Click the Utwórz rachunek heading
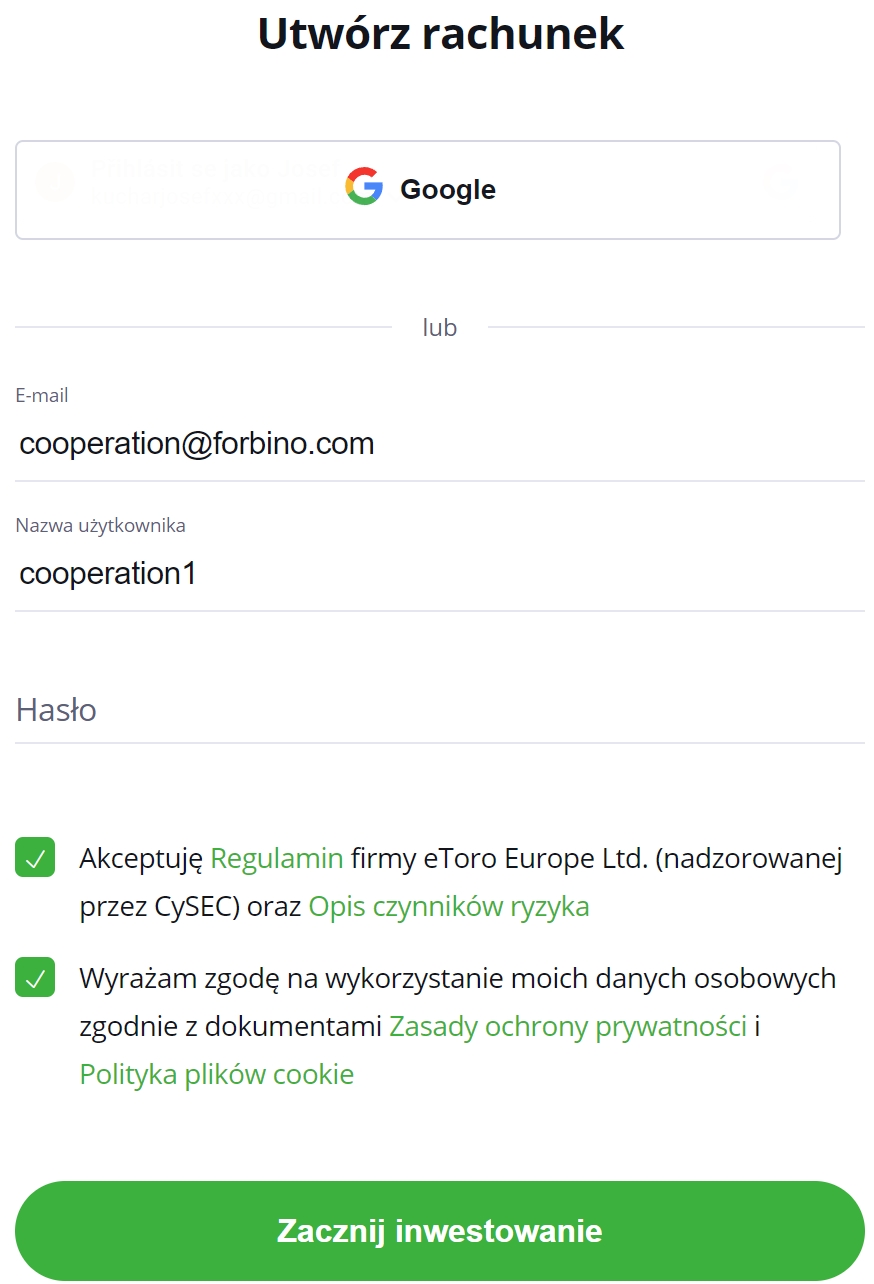Screen dimensions: 874x1284 pos(440,33)
